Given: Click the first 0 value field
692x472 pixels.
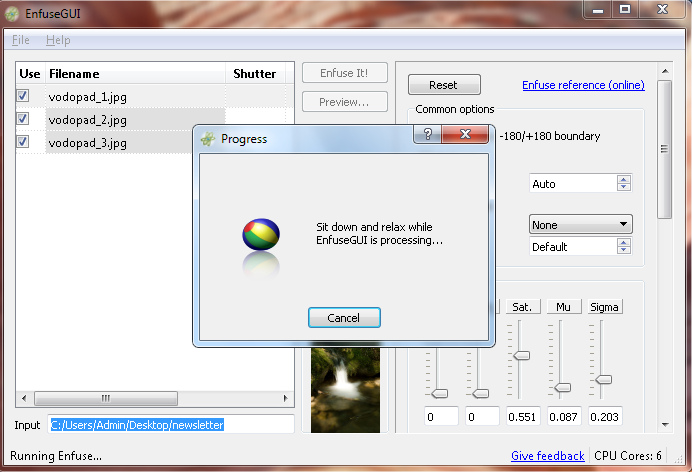Looking at the screenshot, I should (441, 416).
